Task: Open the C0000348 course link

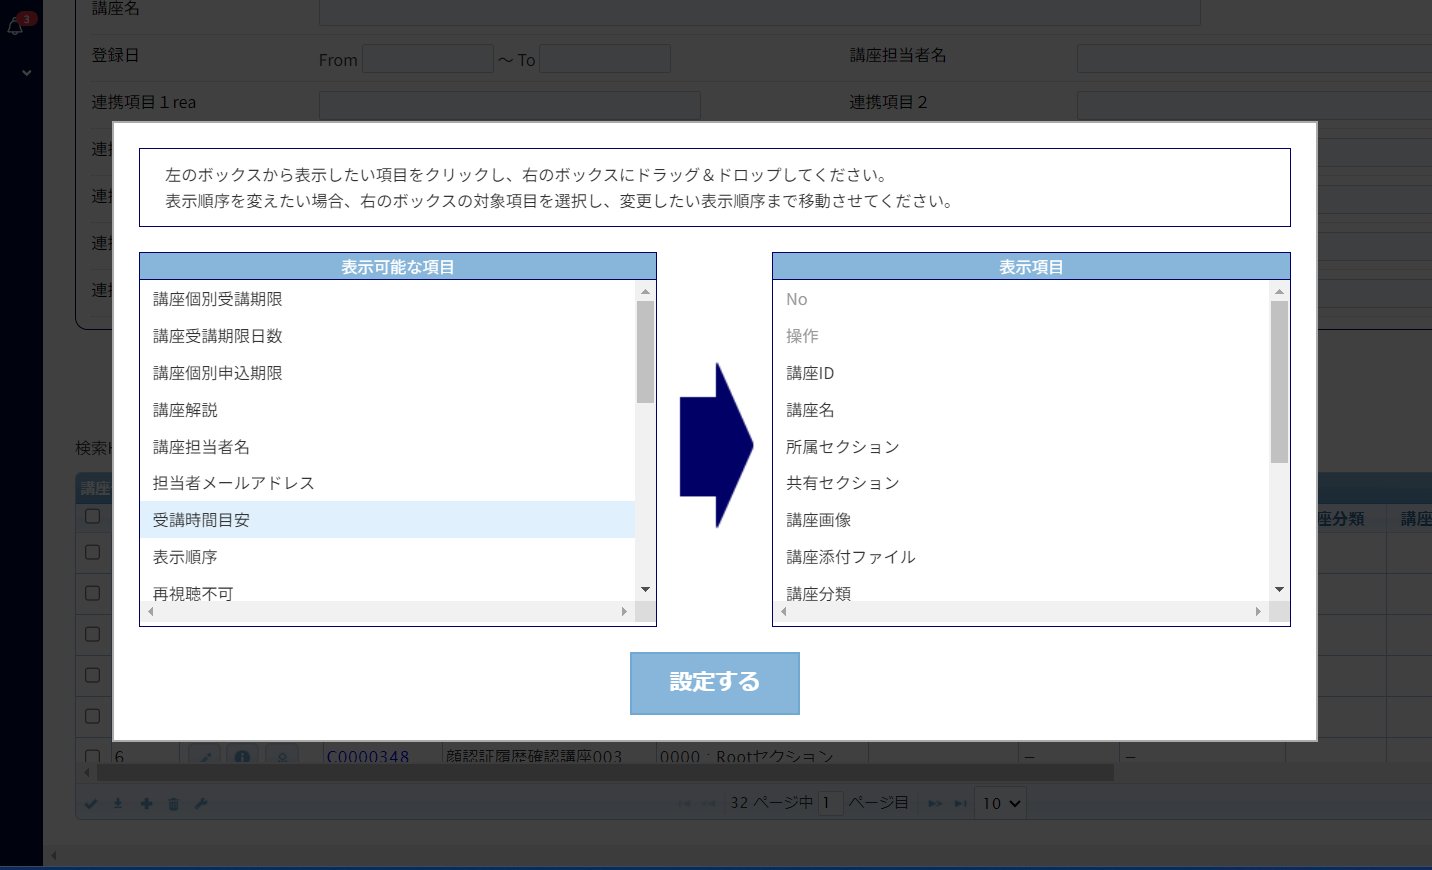Action: [367, 757]
